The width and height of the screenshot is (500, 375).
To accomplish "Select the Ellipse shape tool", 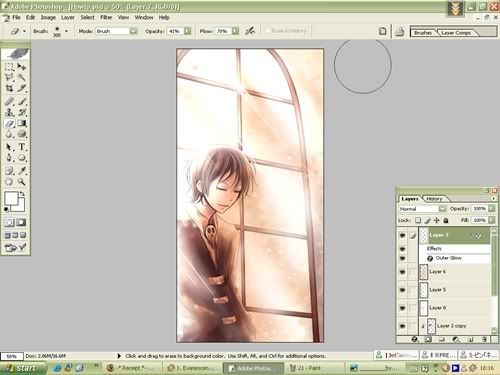I will click(x=22, y=158).
